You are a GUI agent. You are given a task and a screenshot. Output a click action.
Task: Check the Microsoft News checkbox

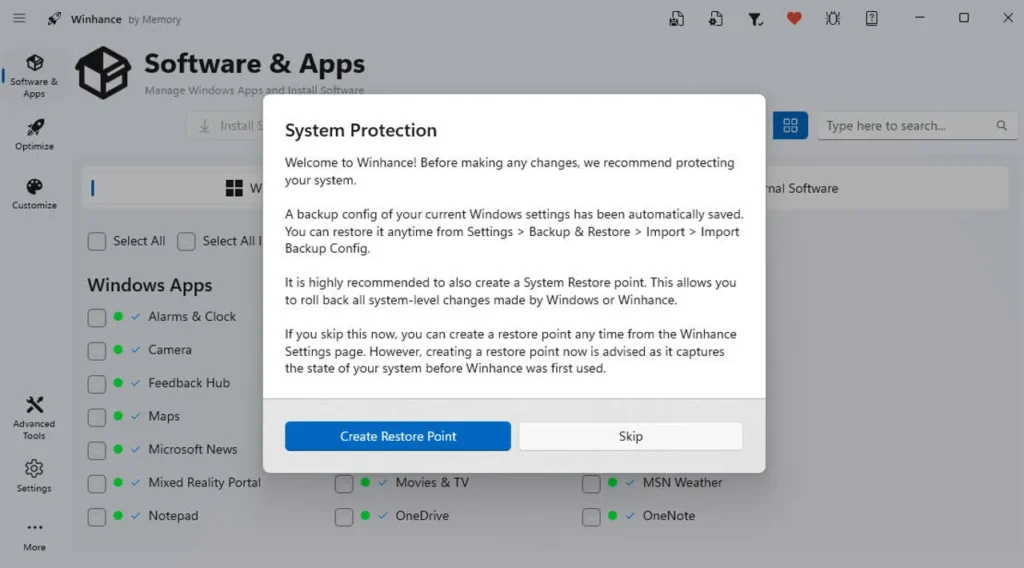click(x=97, y=450)
